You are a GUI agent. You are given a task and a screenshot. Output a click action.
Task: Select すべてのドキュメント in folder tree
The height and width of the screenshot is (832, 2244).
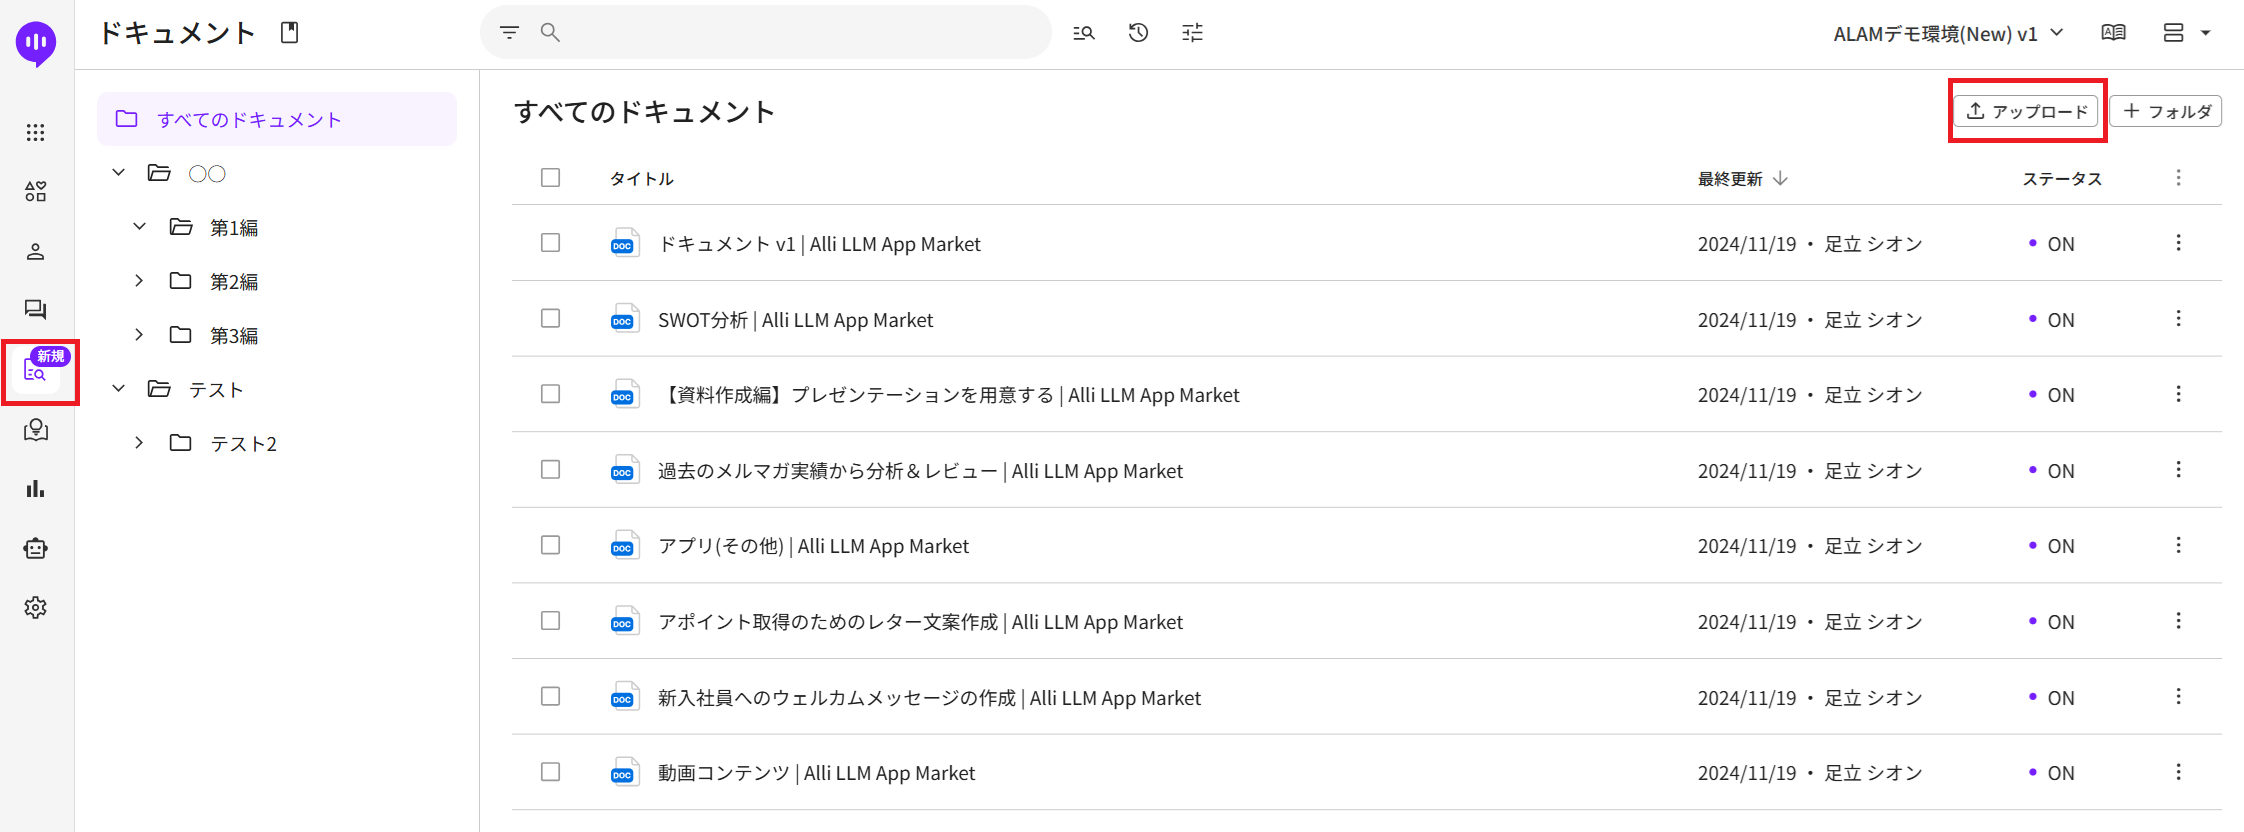point(249,119)
